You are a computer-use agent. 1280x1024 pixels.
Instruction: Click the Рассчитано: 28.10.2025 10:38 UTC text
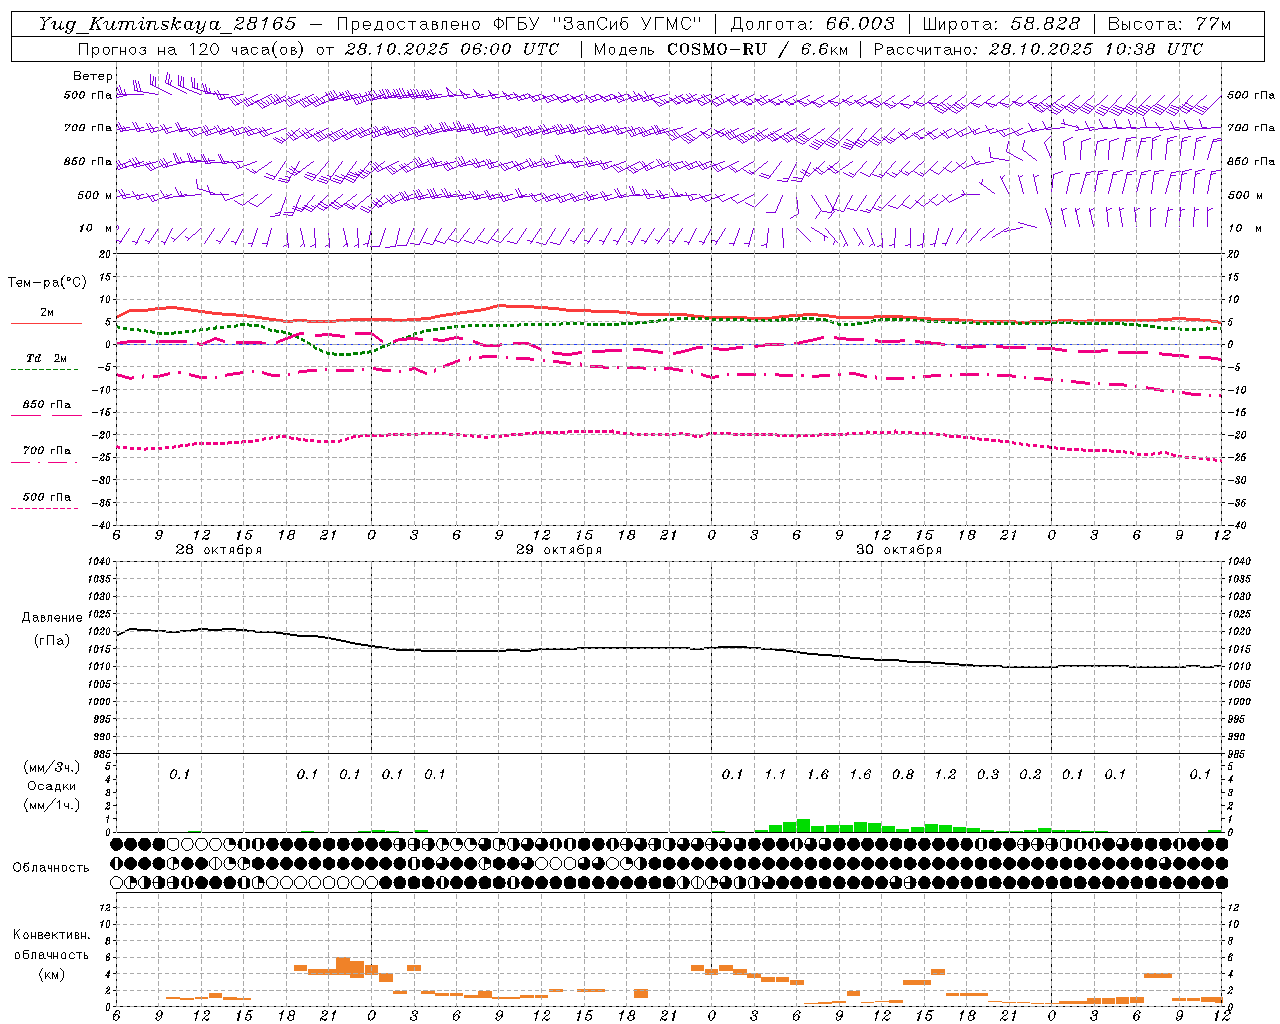coord(1038,49)
